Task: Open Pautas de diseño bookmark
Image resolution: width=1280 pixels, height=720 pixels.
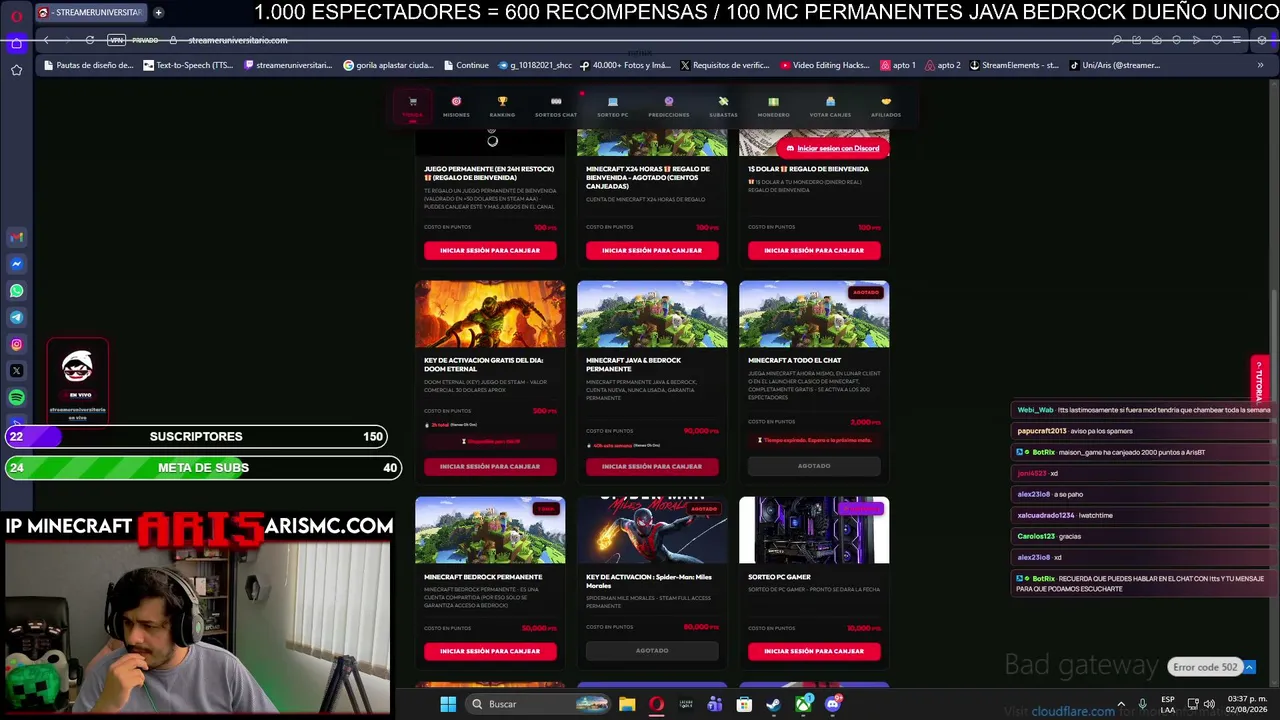Action: 88,65
